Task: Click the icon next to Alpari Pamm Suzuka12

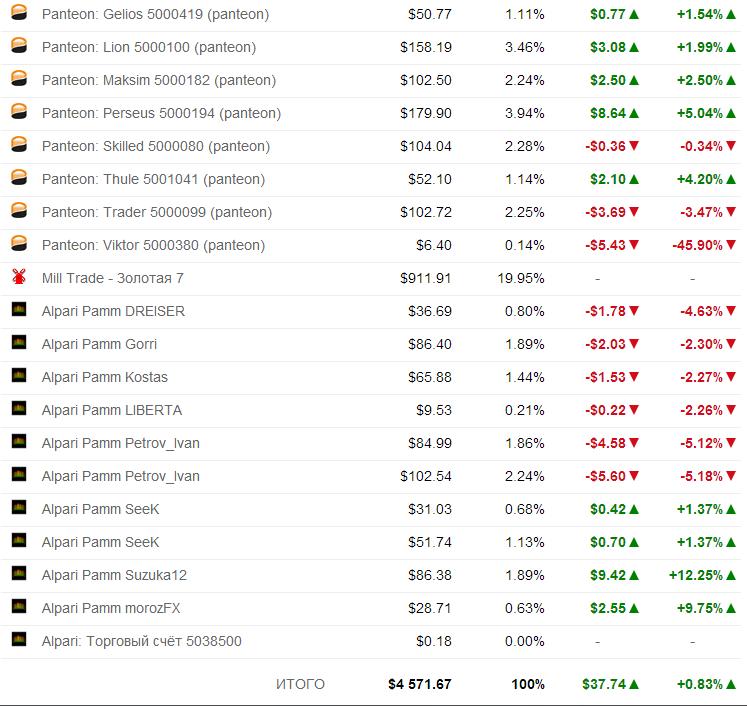Action: coord(18,574)
